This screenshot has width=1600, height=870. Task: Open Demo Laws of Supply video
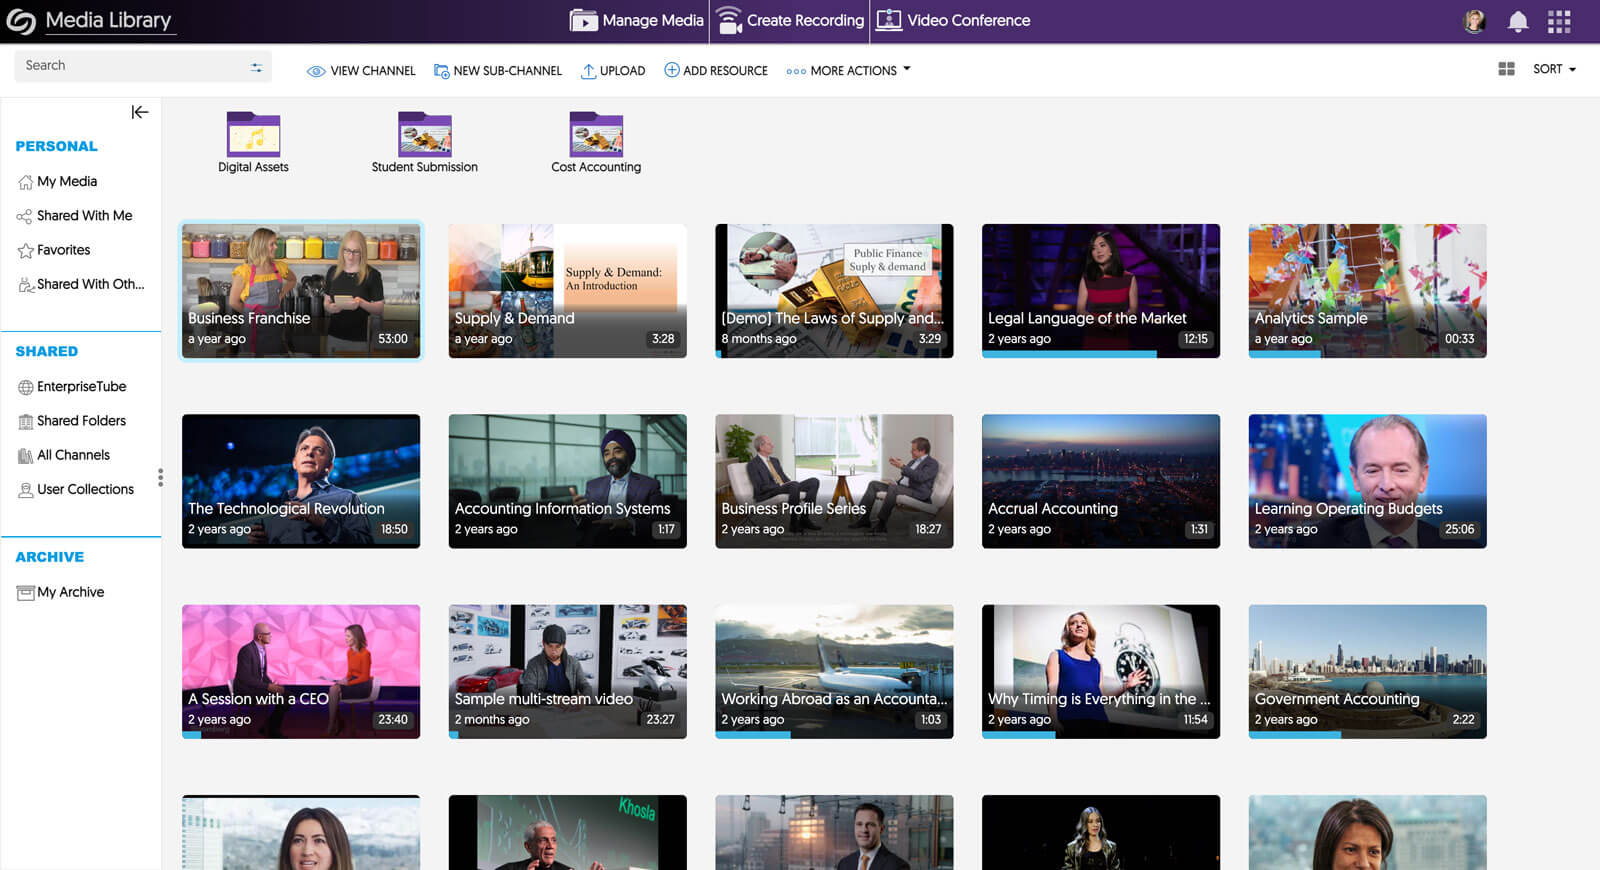pyautogui.click(x=834, y=291)
